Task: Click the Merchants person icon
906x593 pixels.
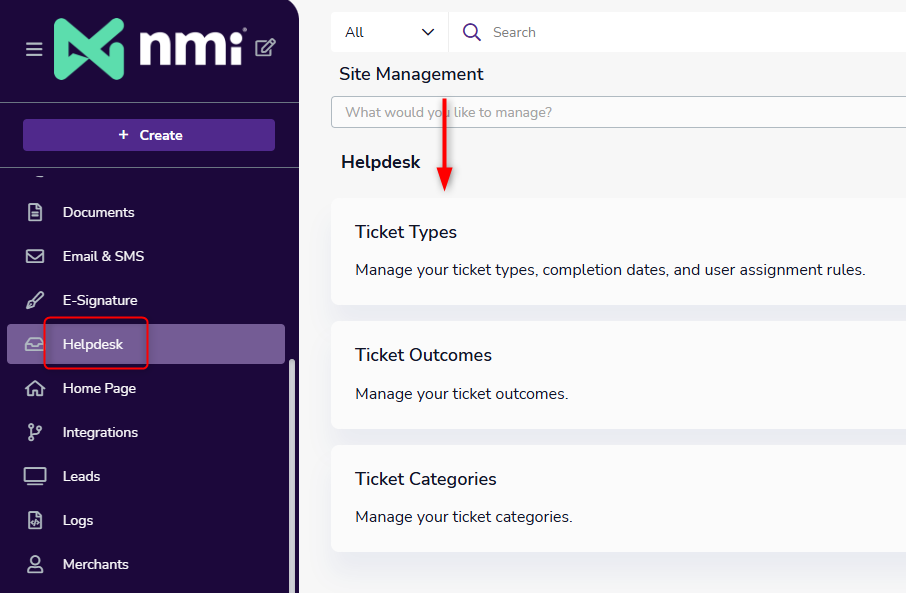Action: 35,564
